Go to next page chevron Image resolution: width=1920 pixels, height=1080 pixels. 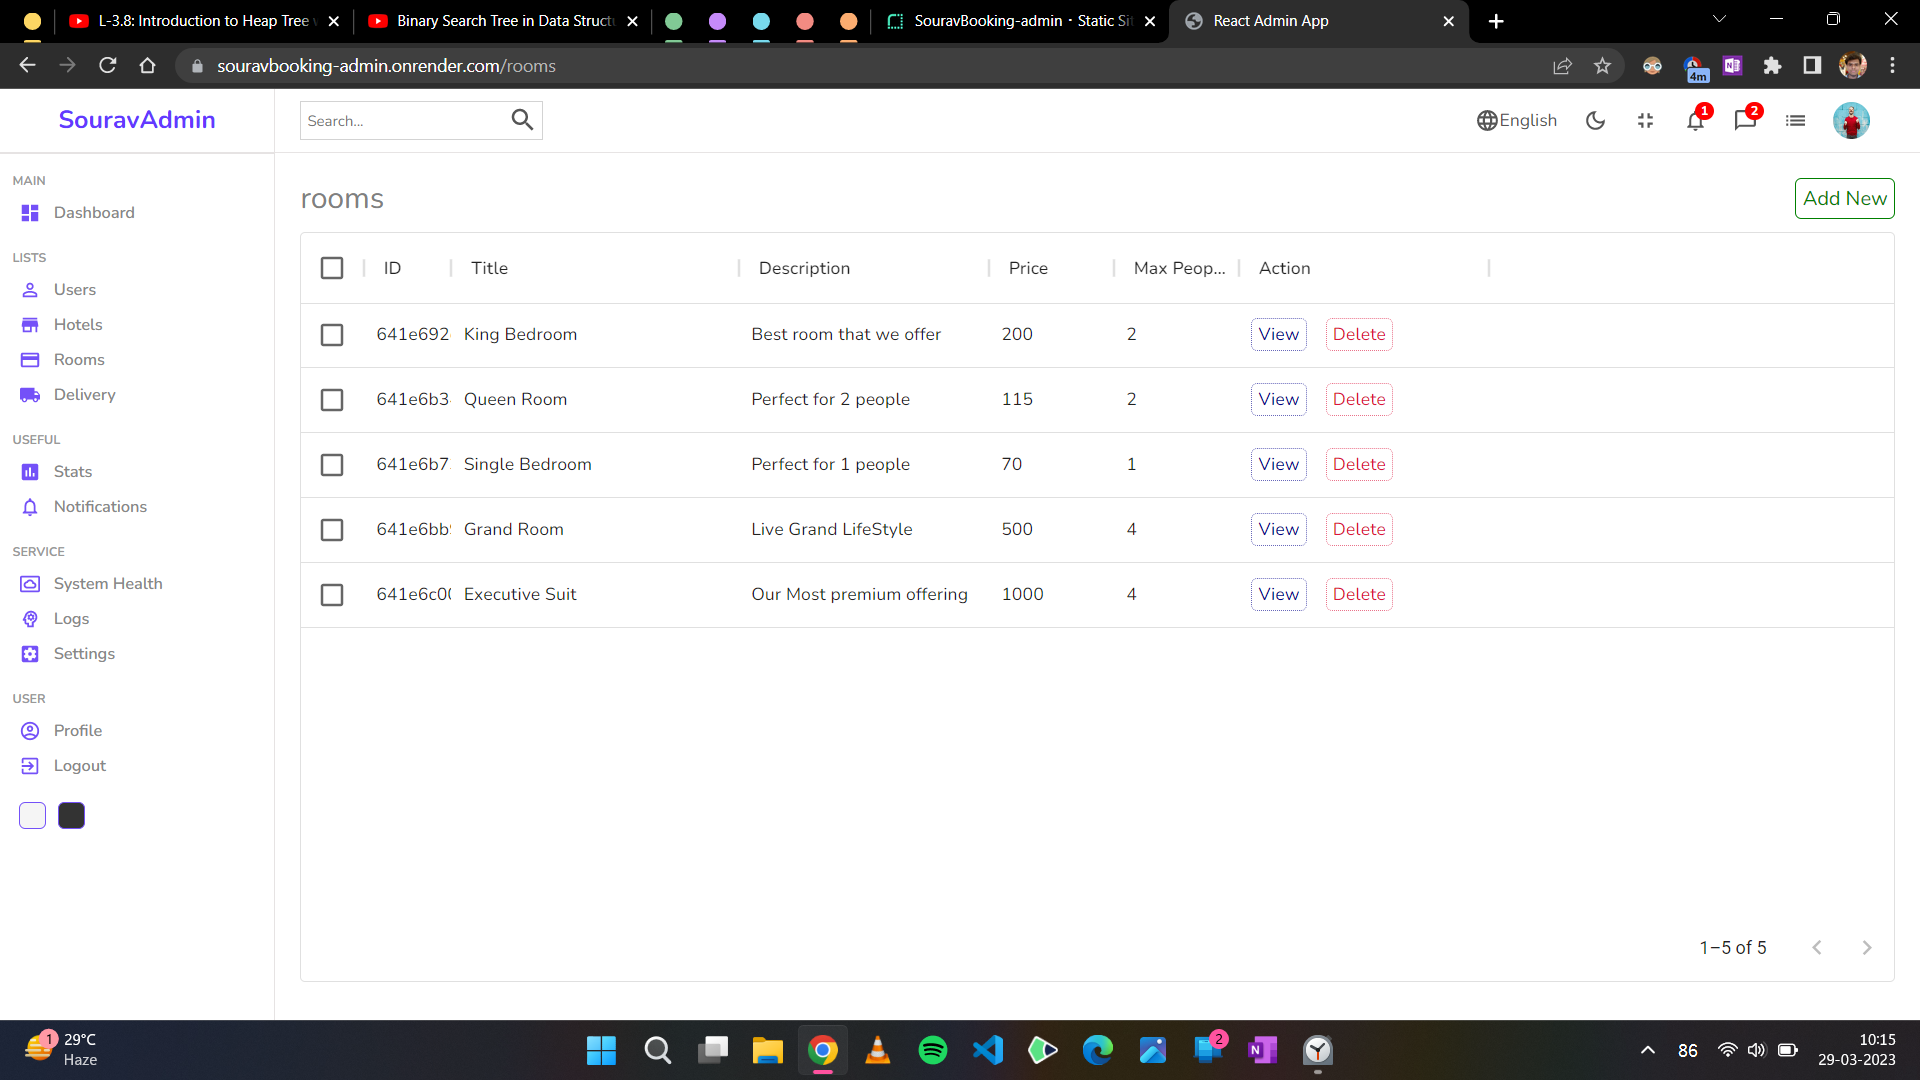(x=1866, y=948)
